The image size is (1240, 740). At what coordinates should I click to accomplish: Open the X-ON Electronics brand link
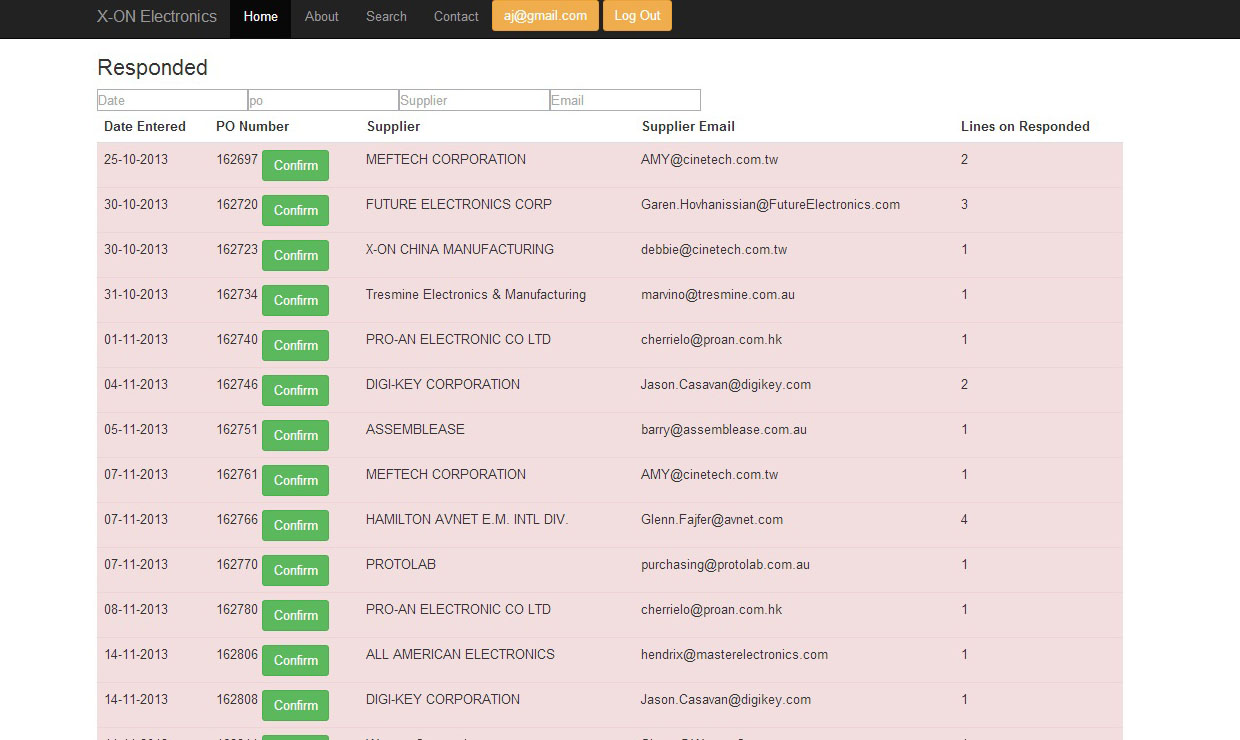(x=156, y=16)
